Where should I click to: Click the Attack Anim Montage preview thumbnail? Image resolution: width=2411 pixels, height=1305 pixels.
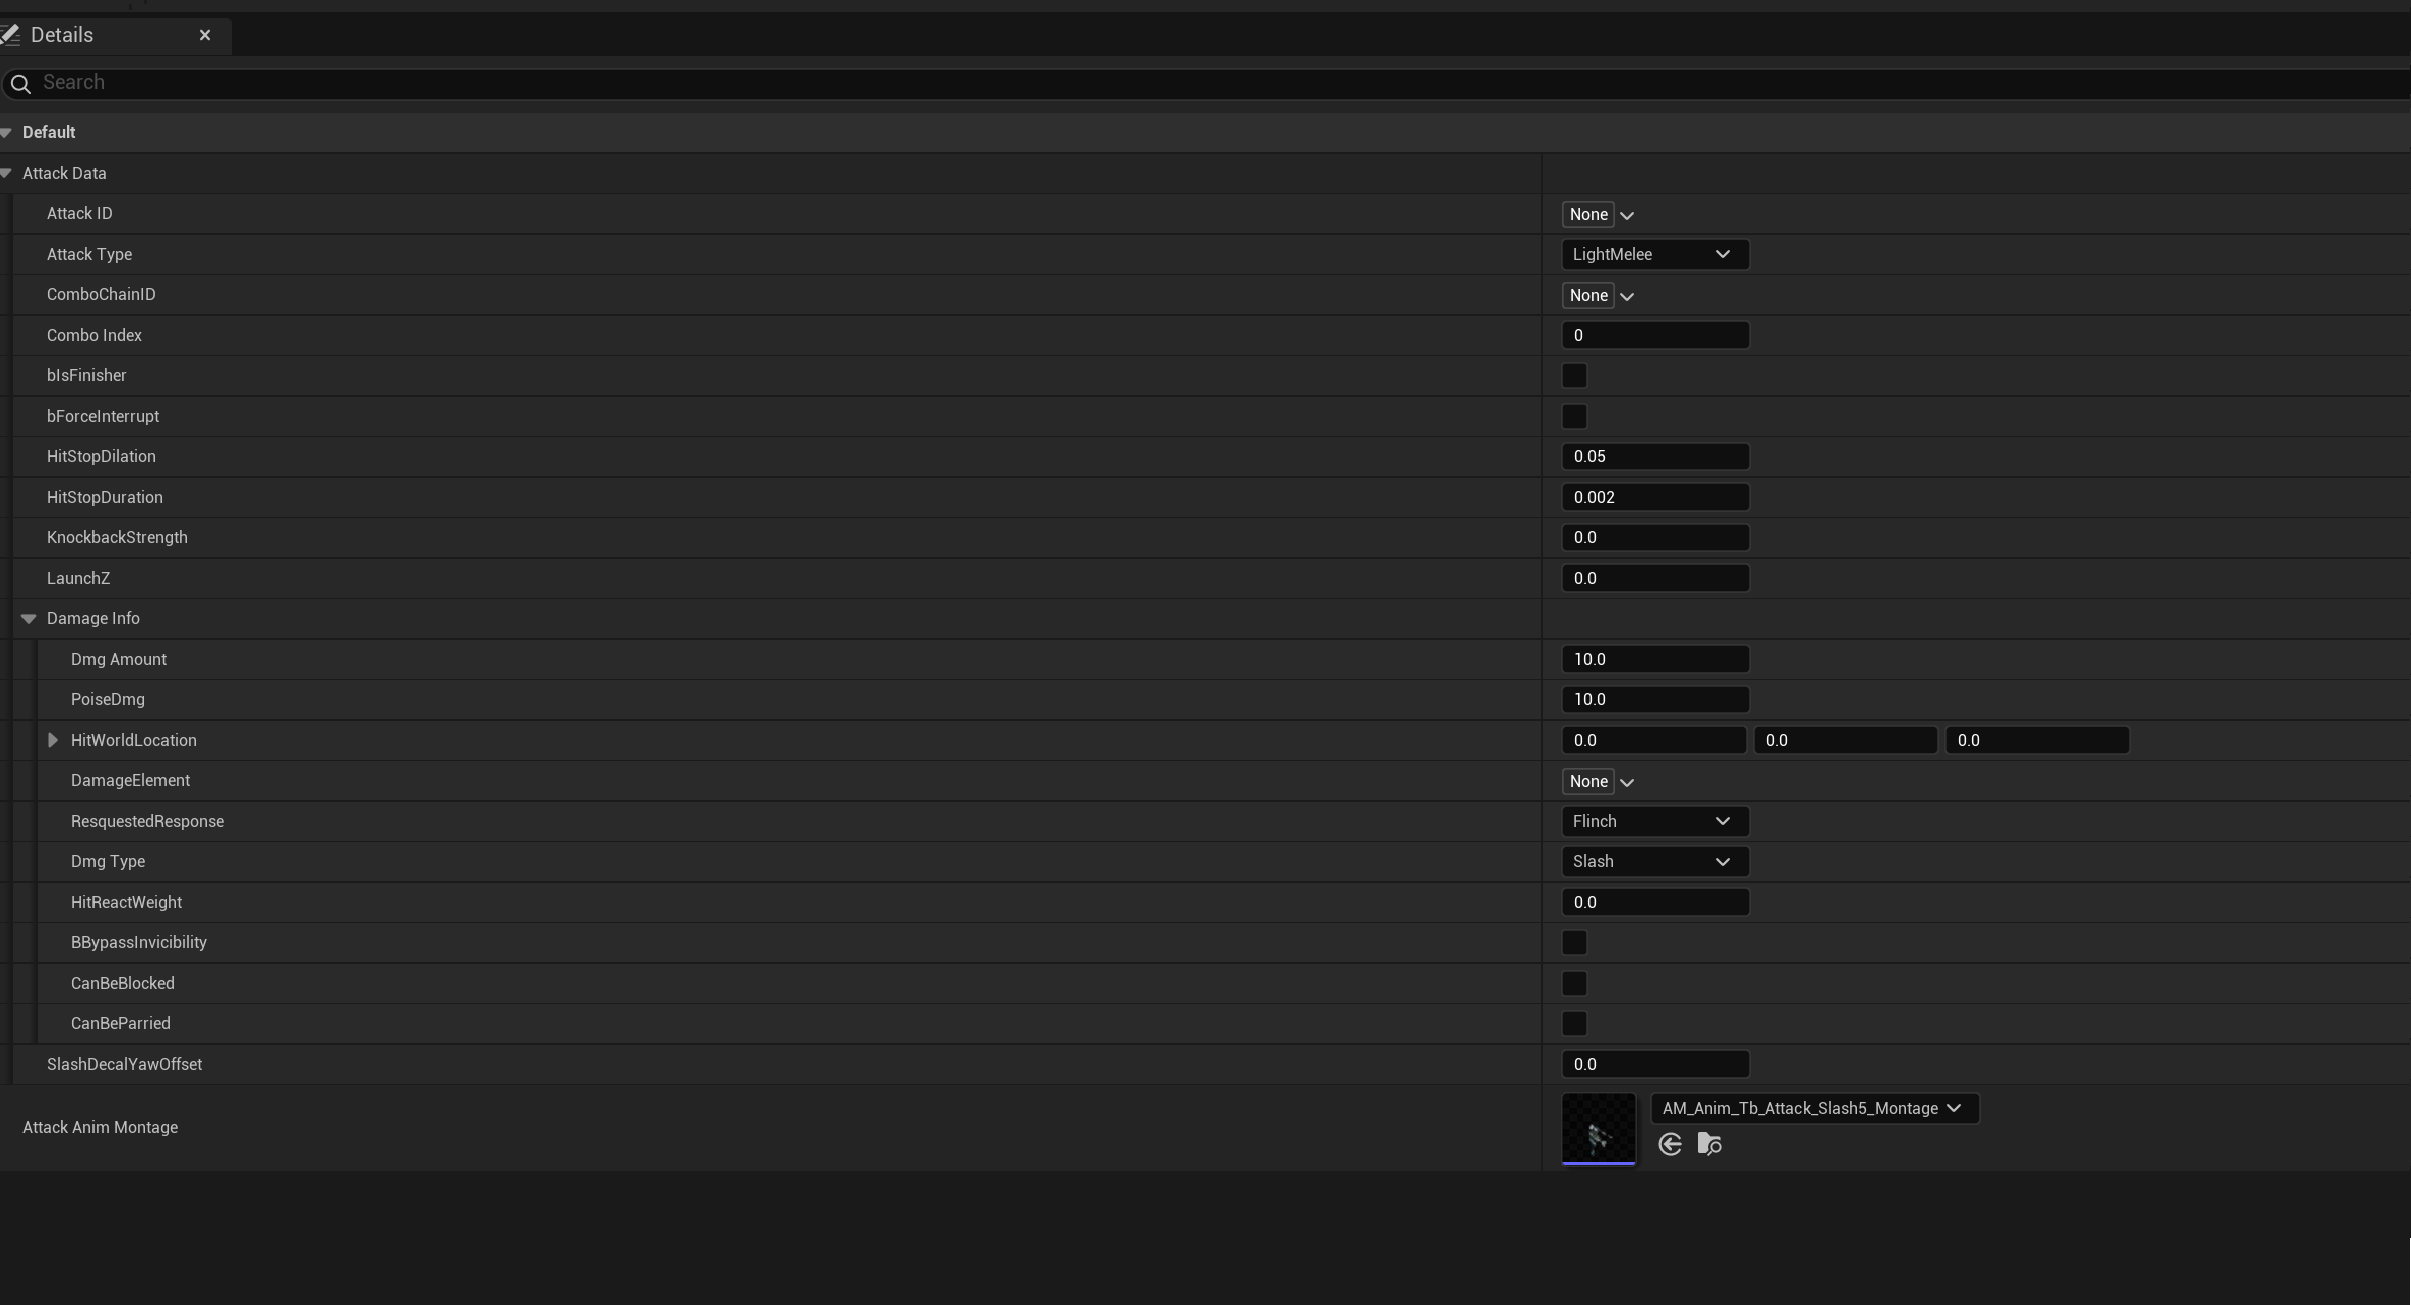click(1597, 1129)
